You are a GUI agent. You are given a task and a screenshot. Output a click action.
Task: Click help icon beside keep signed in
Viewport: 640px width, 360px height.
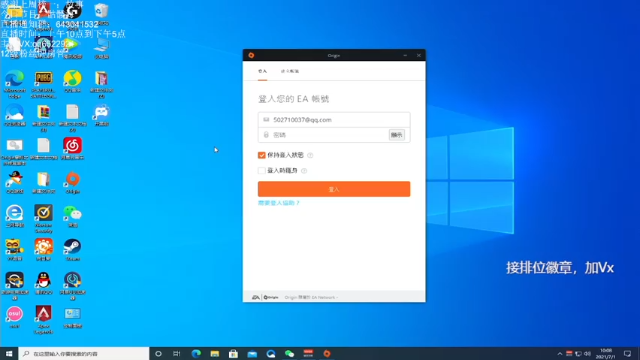click(310, 155)
